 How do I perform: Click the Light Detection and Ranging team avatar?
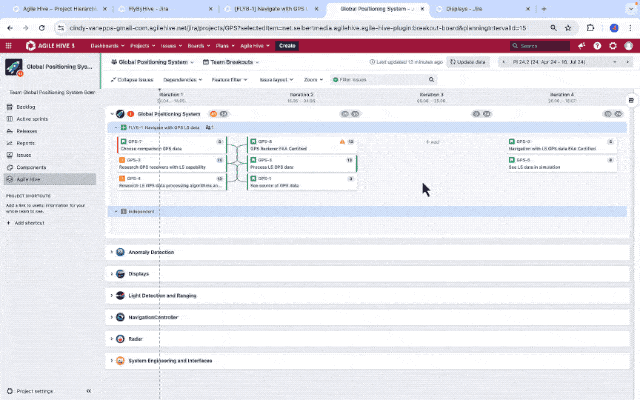point(120,295)
